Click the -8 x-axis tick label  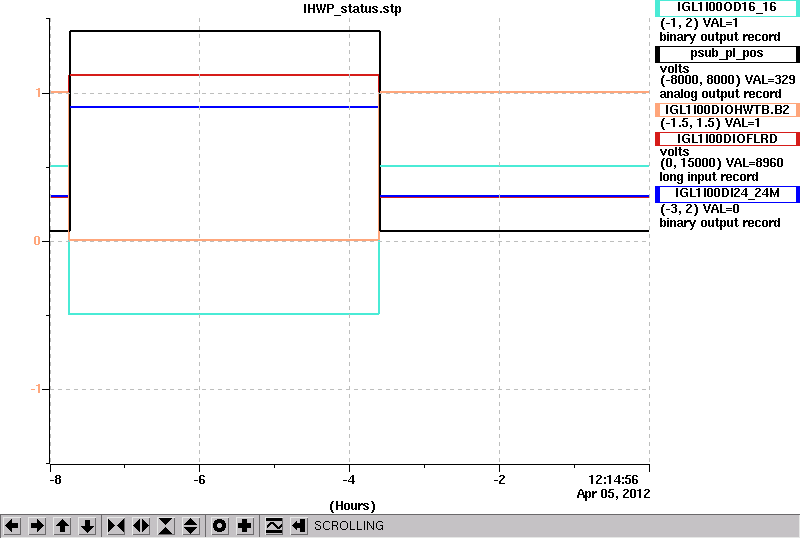click(x=56, y=480)
